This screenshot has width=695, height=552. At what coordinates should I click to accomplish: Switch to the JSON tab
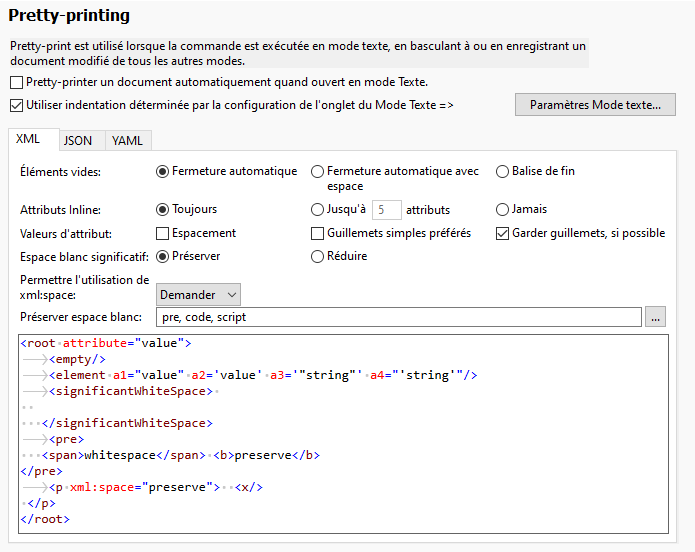78,141
